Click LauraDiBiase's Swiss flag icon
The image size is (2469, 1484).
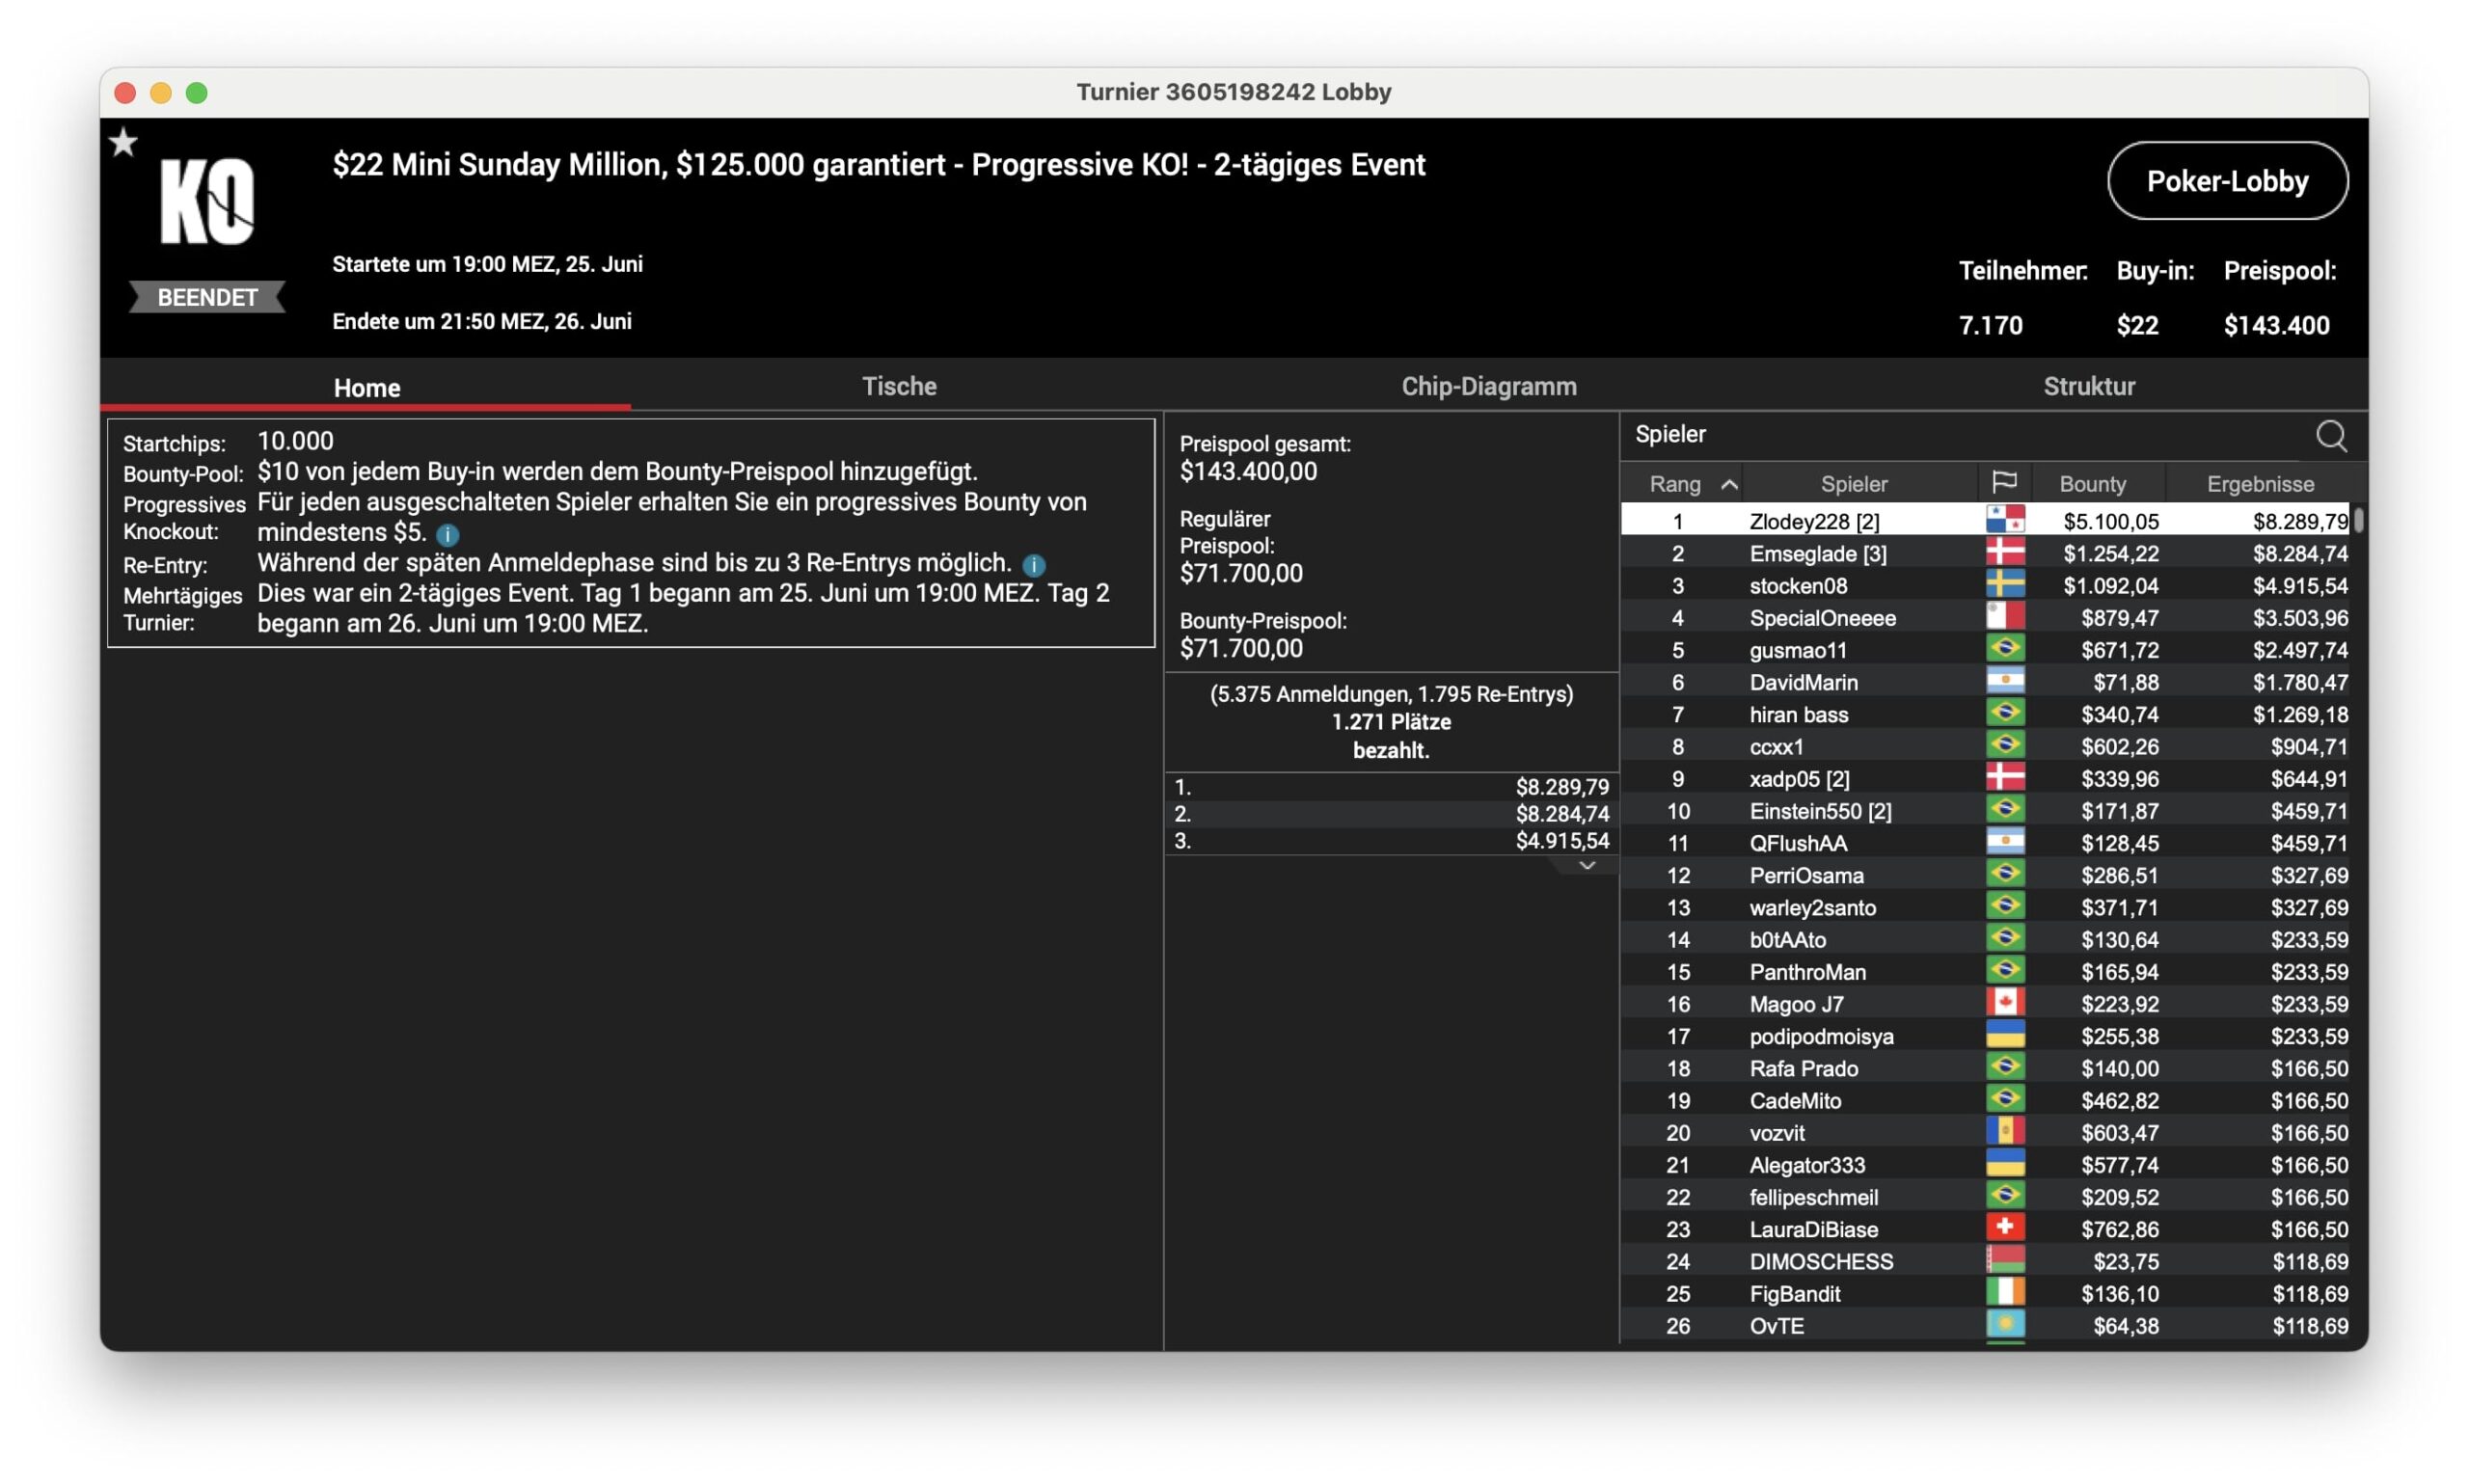point(2004,1228)
